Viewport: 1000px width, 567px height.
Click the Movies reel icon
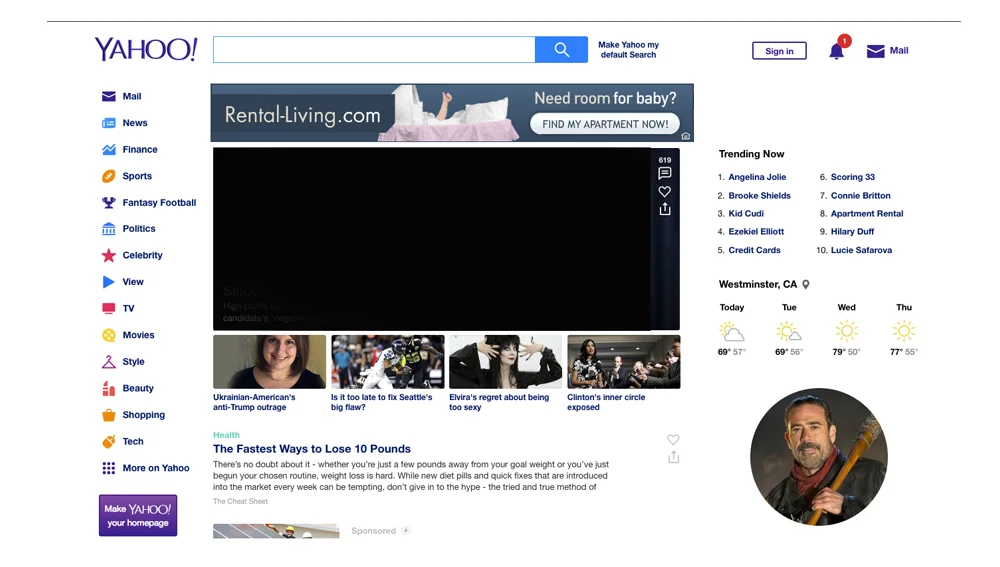pyautogui.click(x=109, y=335)
